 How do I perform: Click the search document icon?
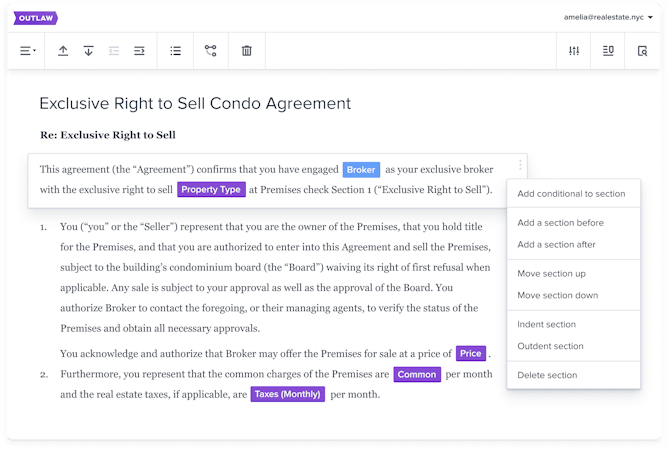pyautogui.click(x=643, y=51)
